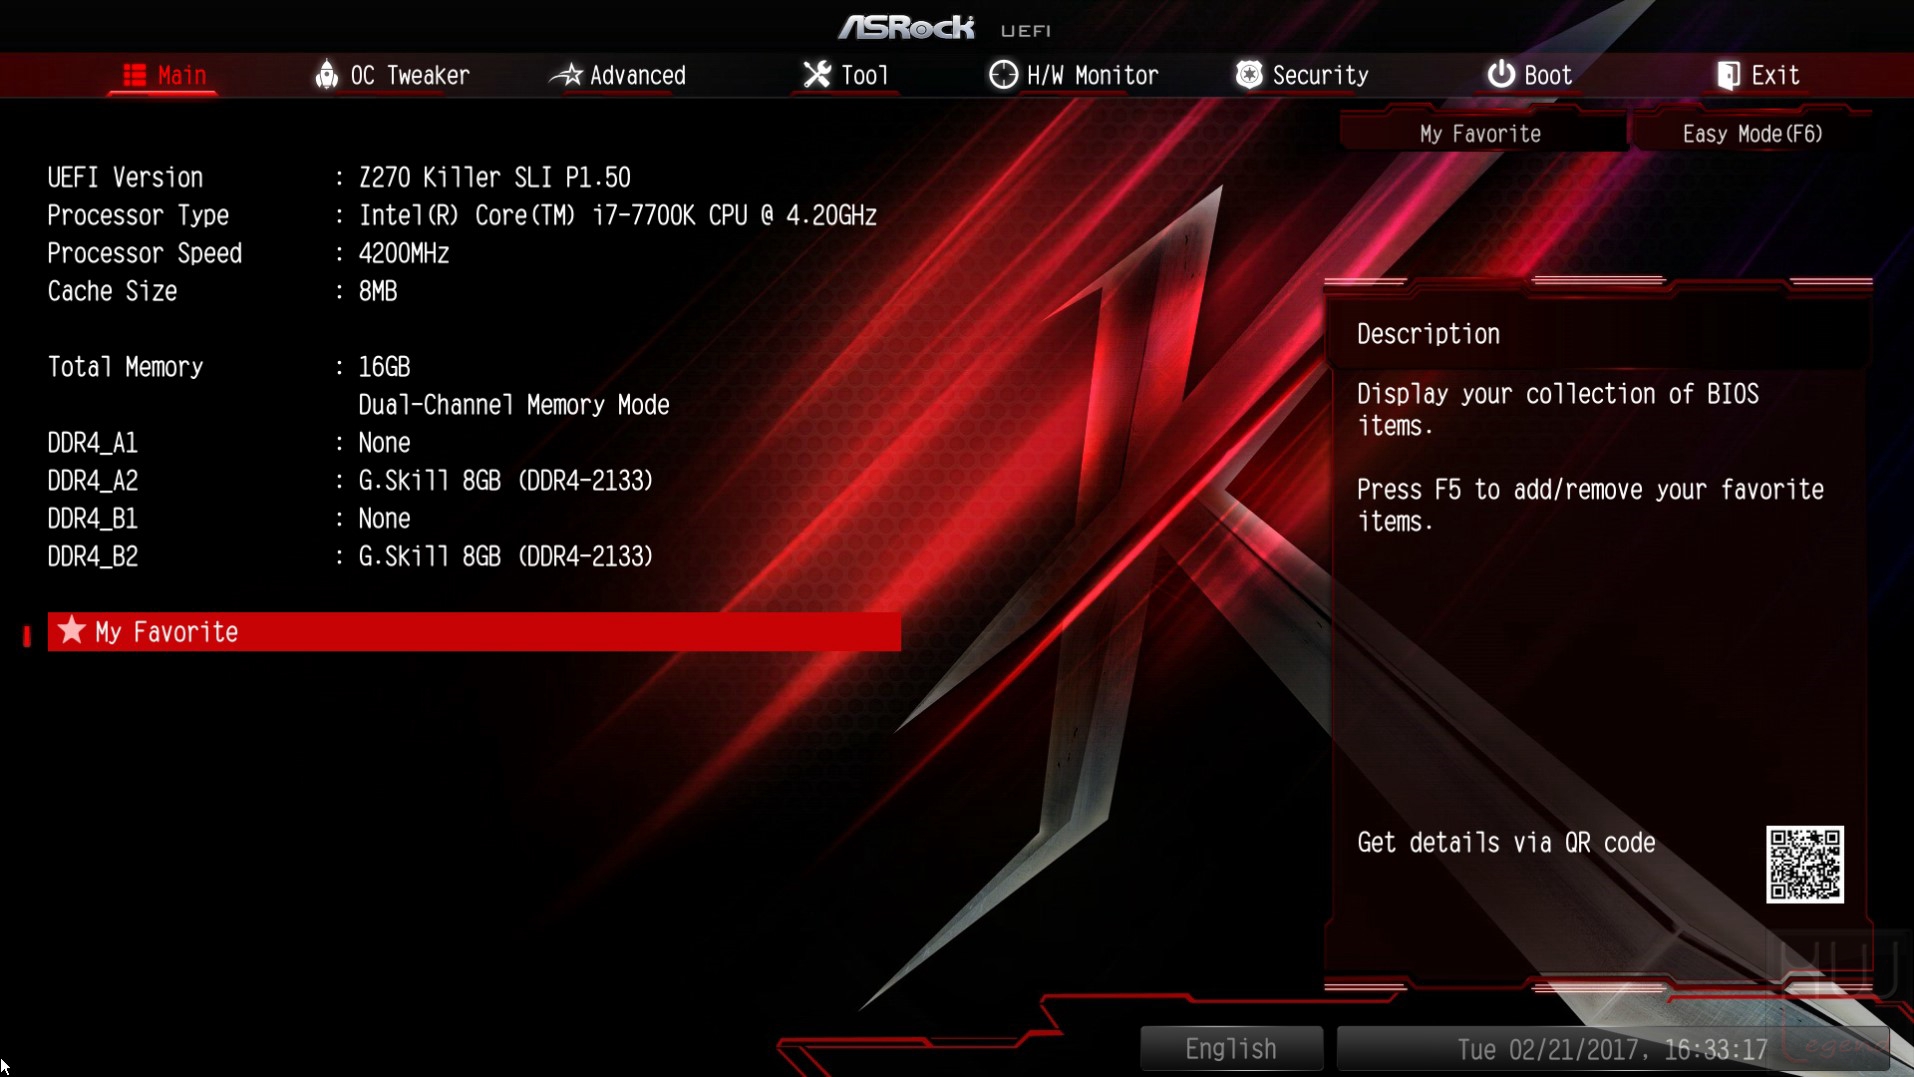The width and height of the screenshot is (1914, 1077).
Task: Open the Boot tab
Action: coord(1530,75)
